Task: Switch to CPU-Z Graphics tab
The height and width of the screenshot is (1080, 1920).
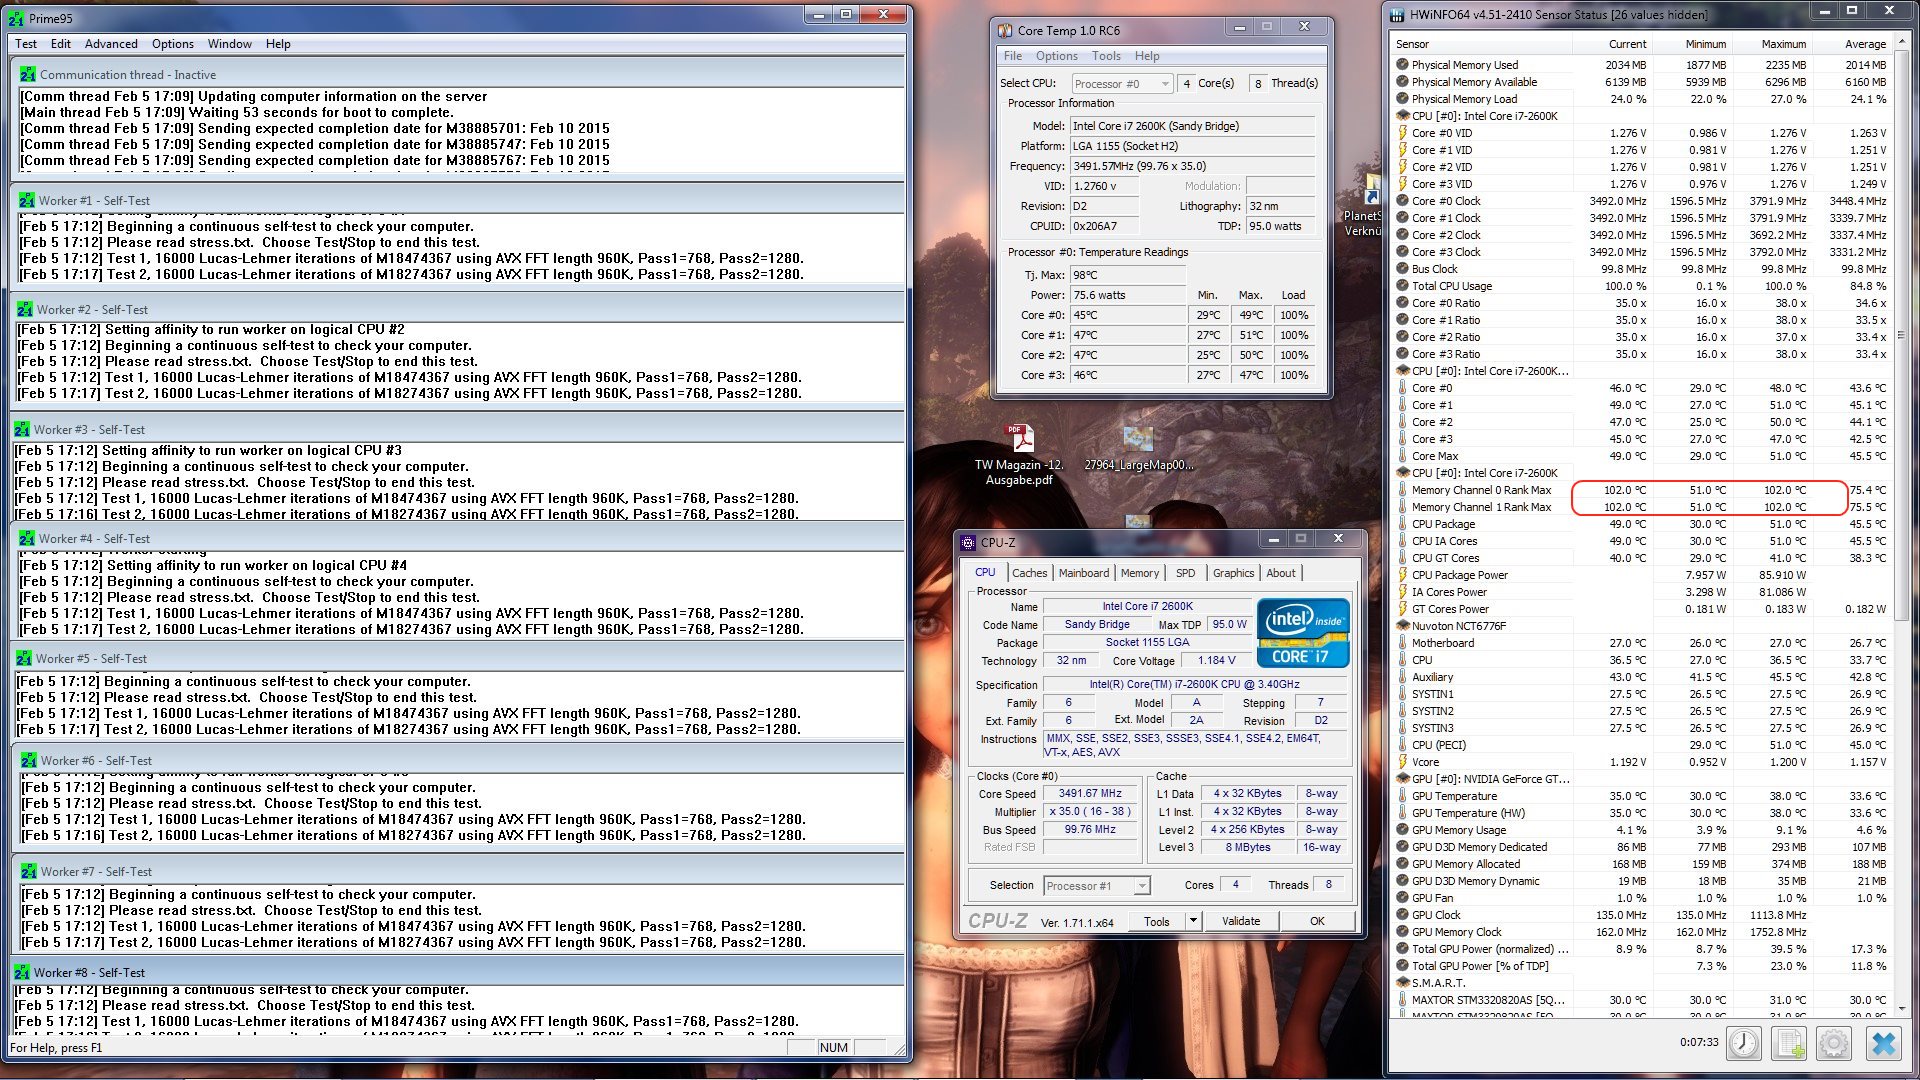Action: pos(1233,573)
